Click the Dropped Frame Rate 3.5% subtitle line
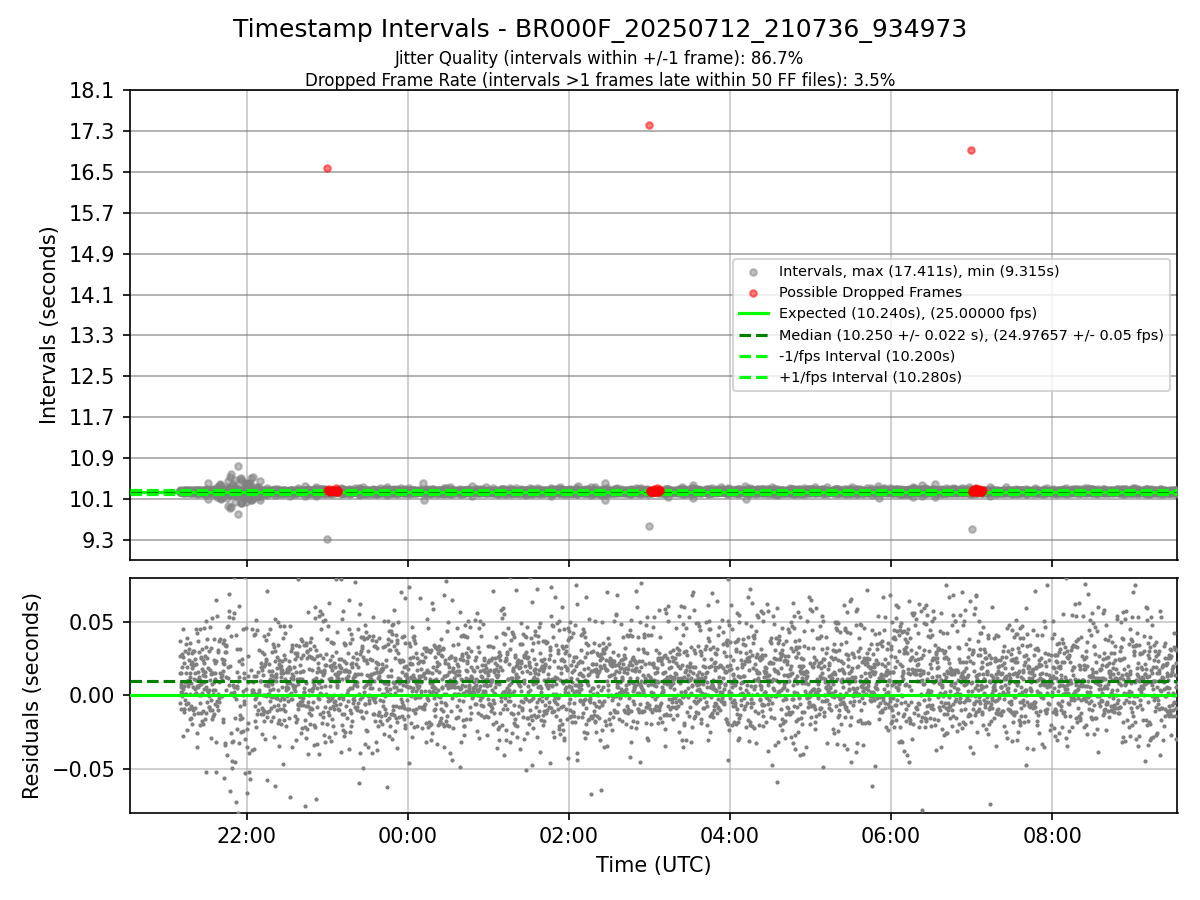The height and width of the screenshot is (900, 1200). tap(600, 80)
